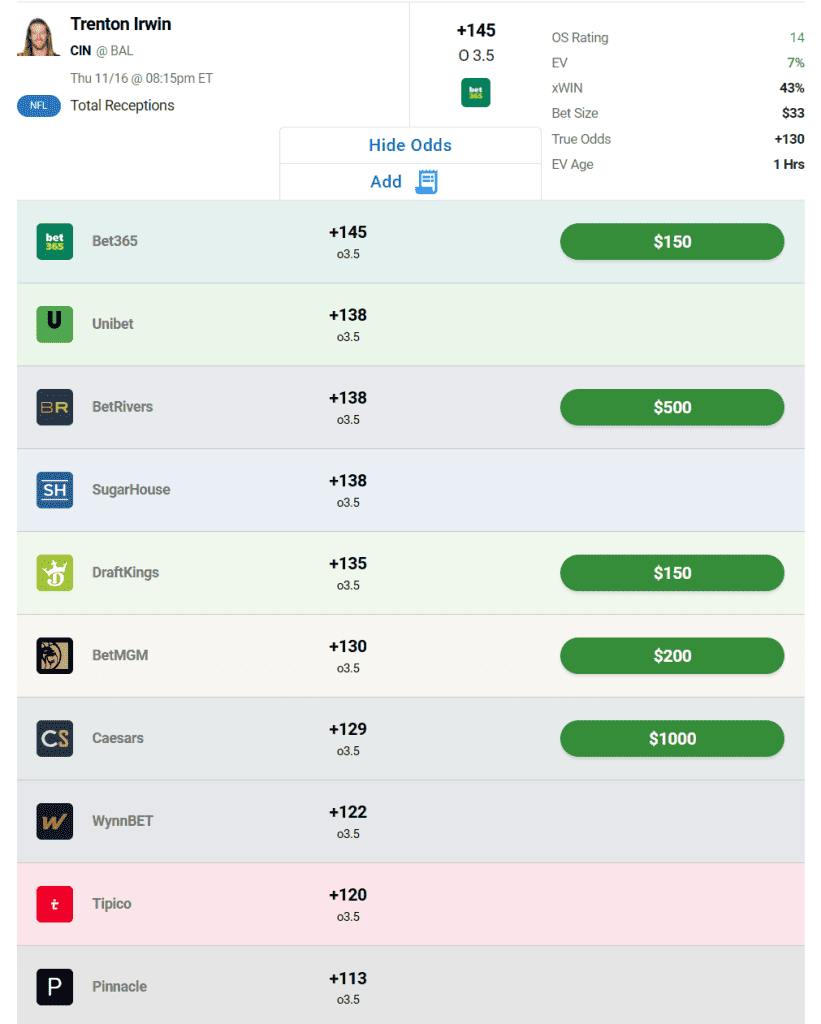The image size is (821, 1024).
Task: Click the BetRivers logo icon
Action: tap(54, 407)
